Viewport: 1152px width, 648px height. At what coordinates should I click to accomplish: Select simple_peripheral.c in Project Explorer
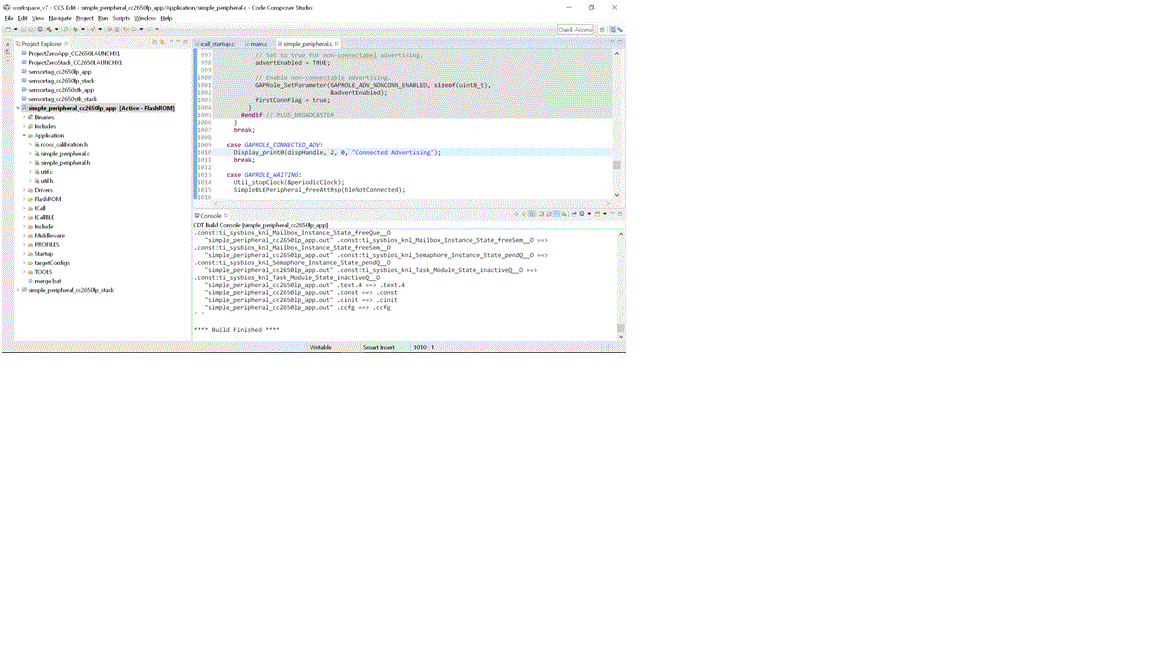pos(65,154)
